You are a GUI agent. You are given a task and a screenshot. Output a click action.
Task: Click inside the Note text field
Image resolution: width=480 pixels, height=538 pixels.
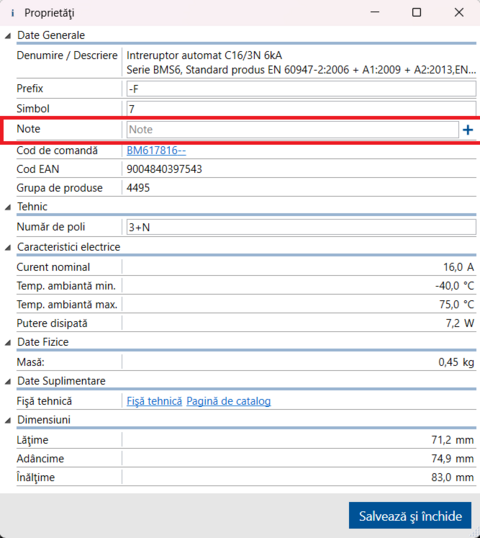[x=292, y=129]
